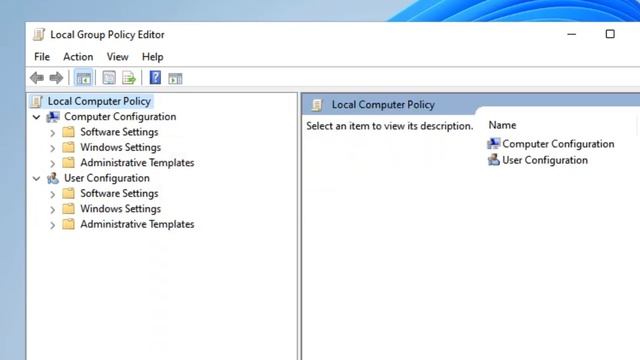Click the Back arrow toolbar button
Image resolution: width=640 pixels, height=360 pixels.
pos(37,78)
